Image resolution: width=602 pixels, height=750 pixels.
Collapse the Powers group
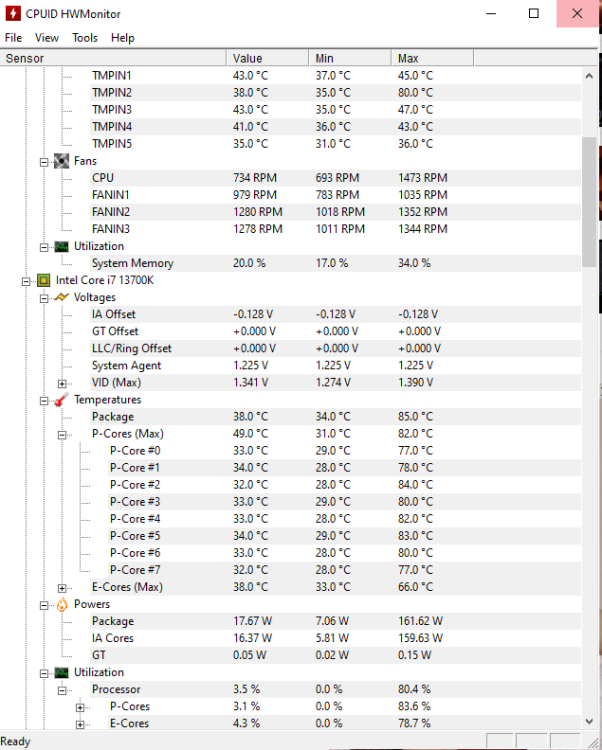click(x=44, y=606)
